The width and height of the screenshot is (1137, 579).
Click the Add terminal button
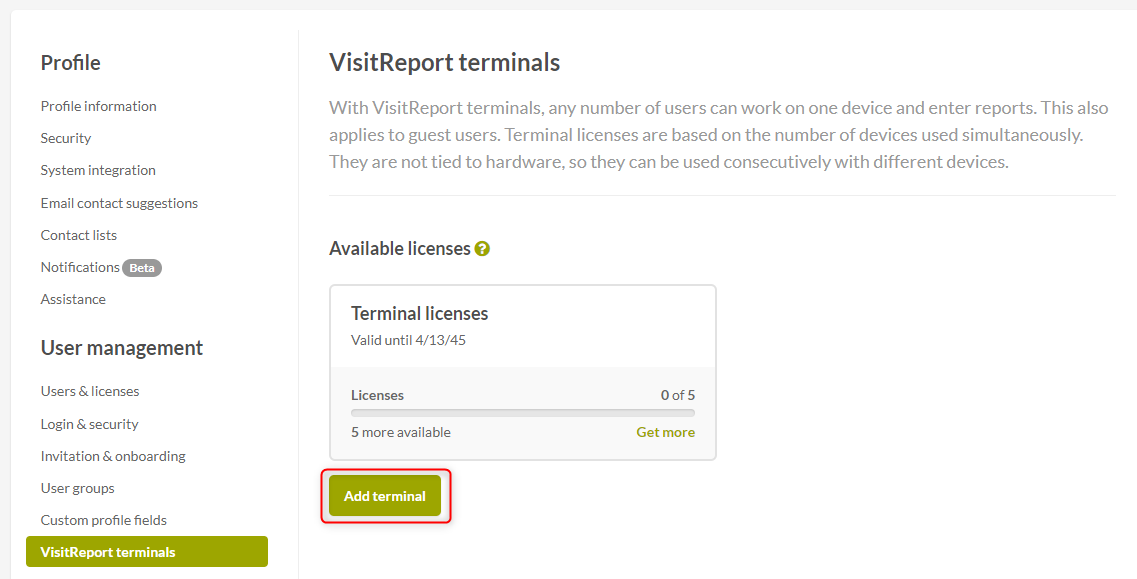click(x=385, y=495)
